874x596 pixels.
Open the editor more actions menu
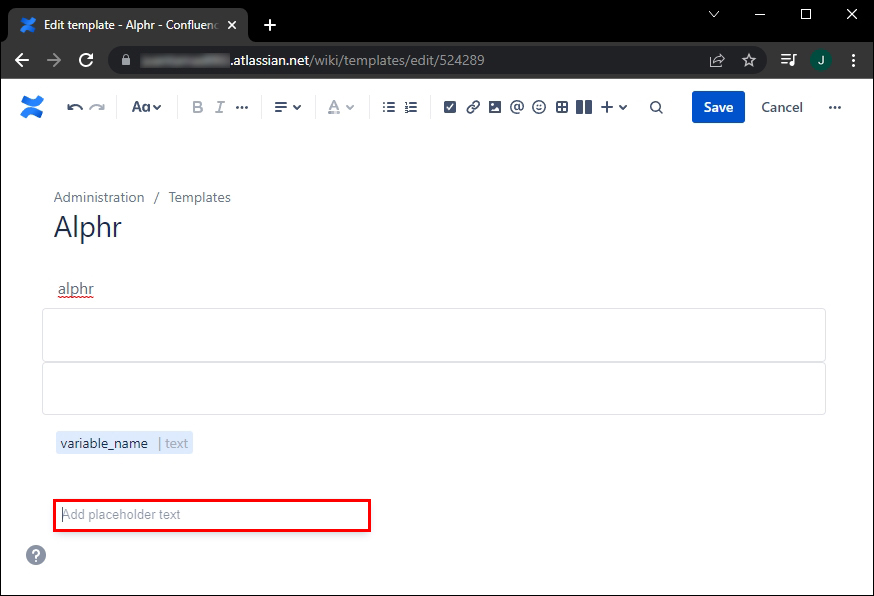pyautogui.click(x=834, y=107)
